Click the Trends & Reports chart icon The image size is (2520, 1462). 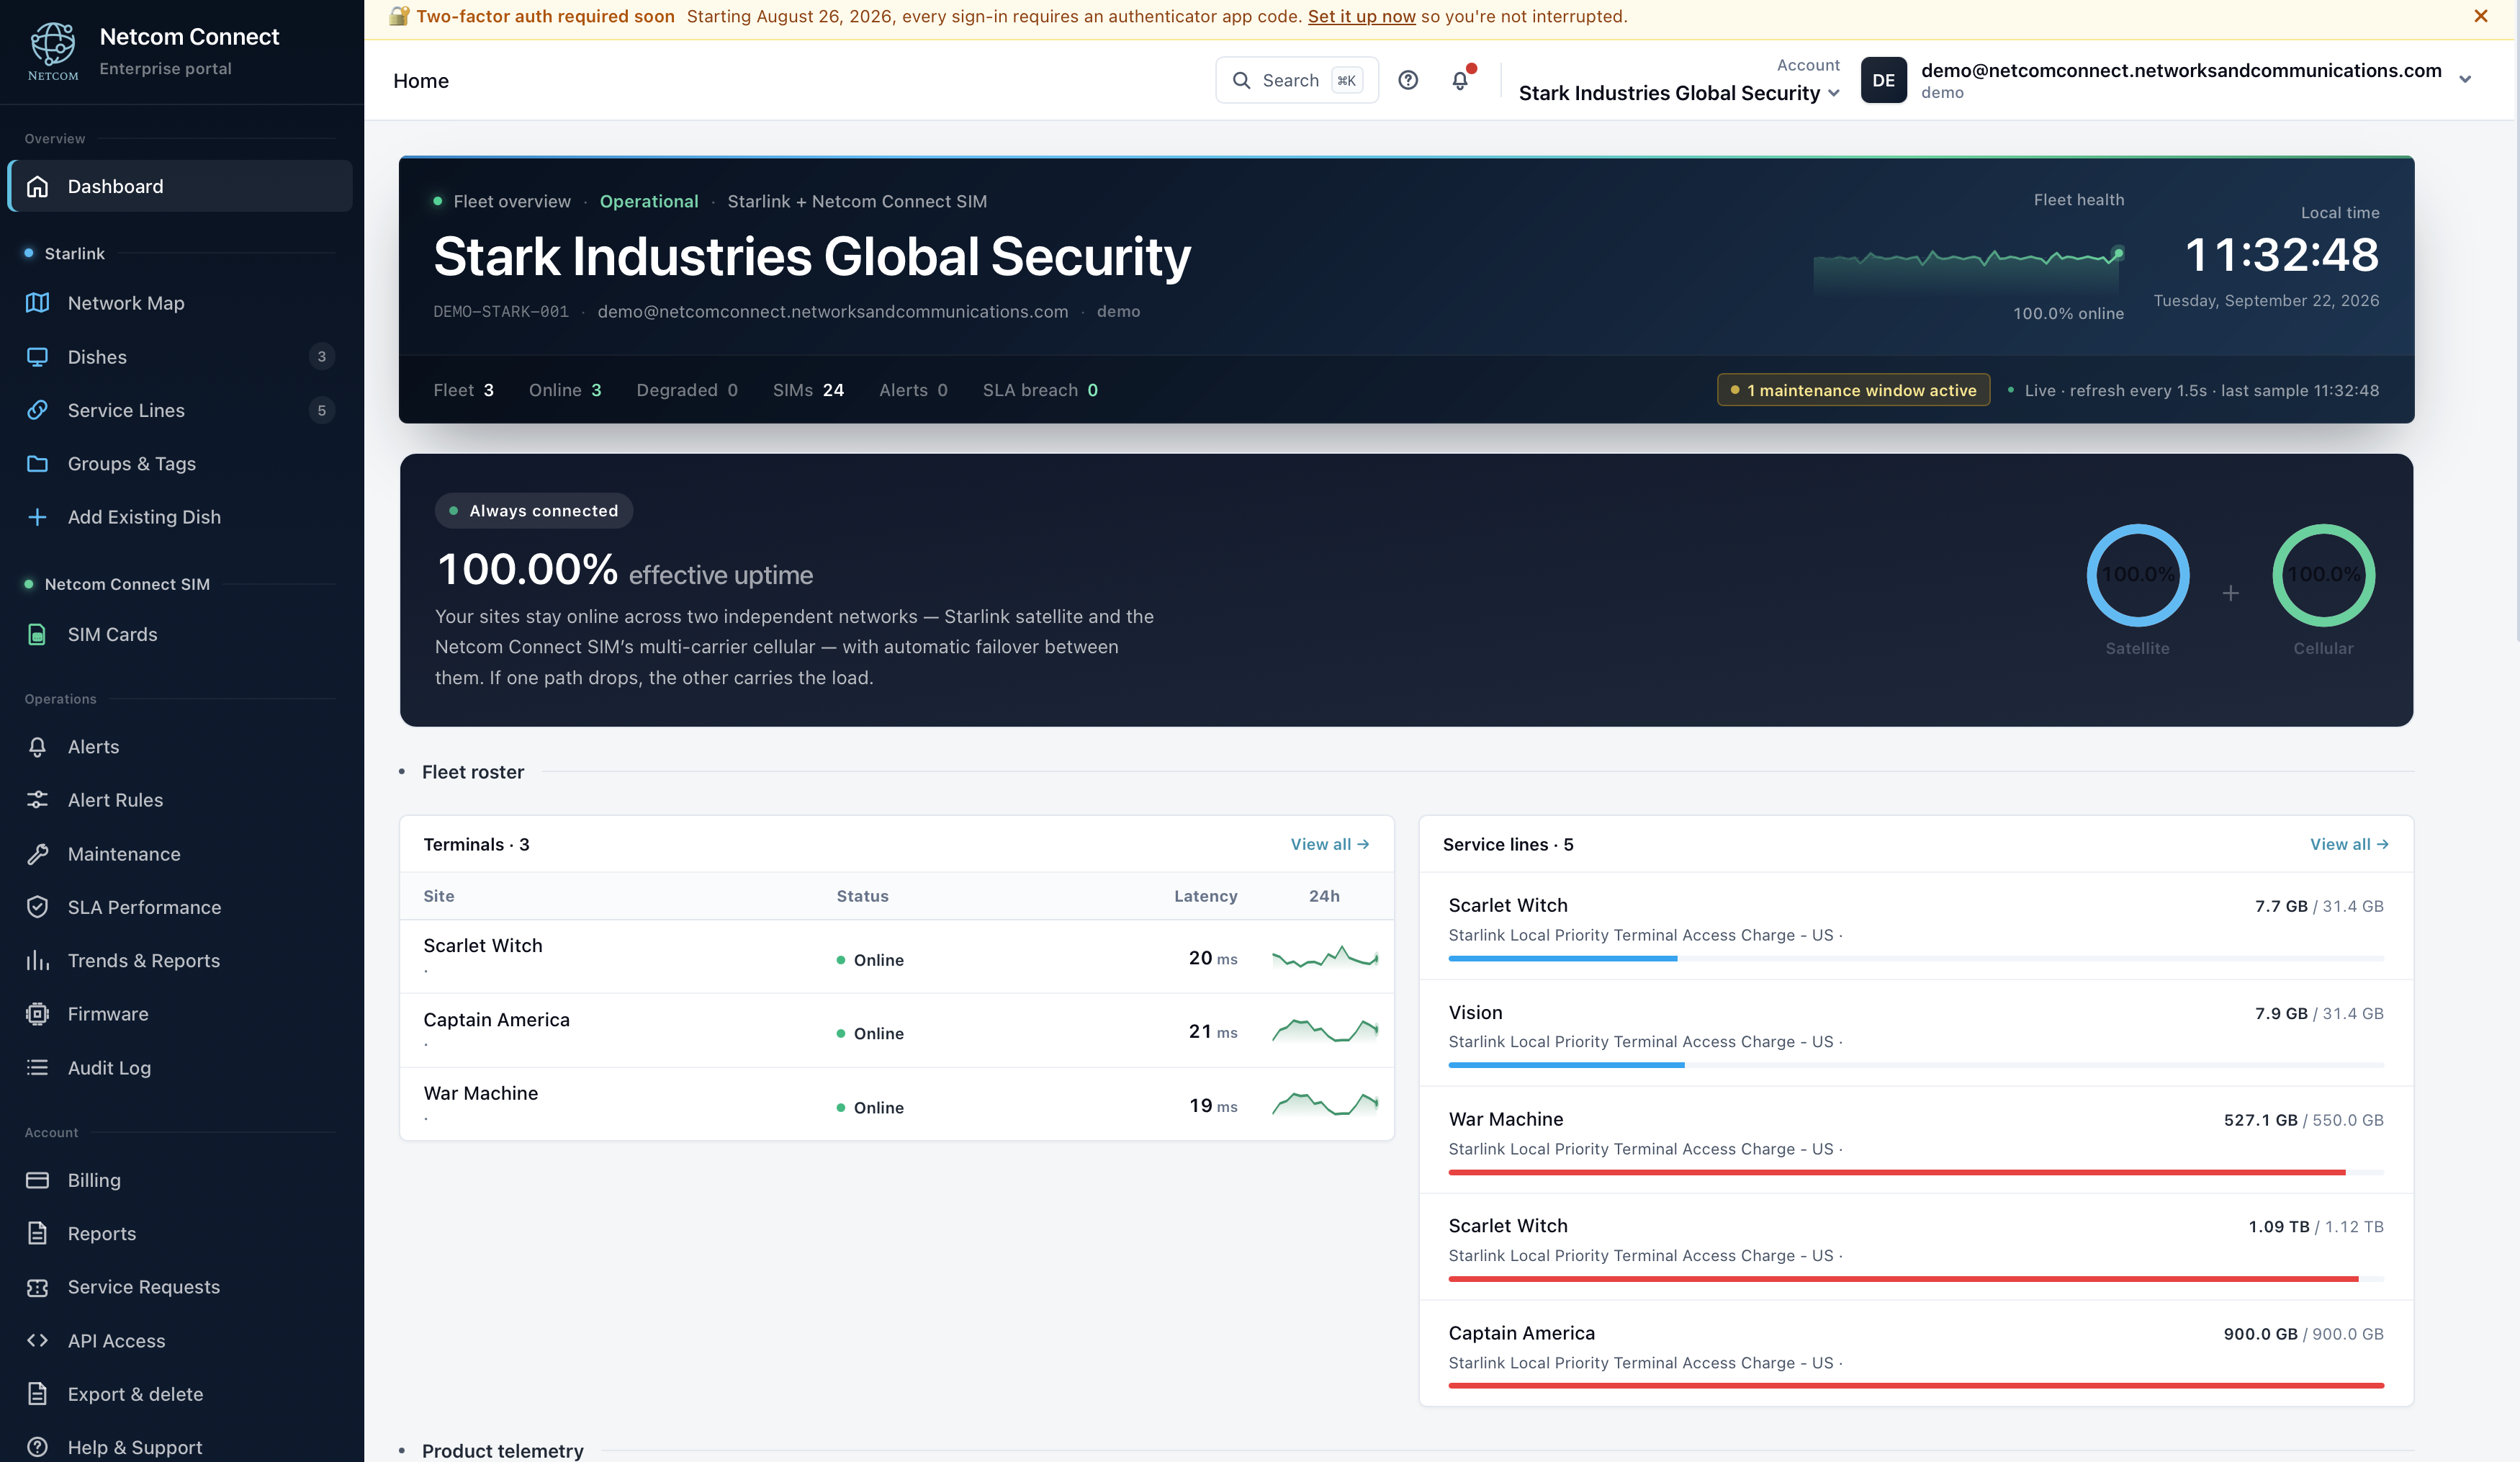tap(38, 961)
